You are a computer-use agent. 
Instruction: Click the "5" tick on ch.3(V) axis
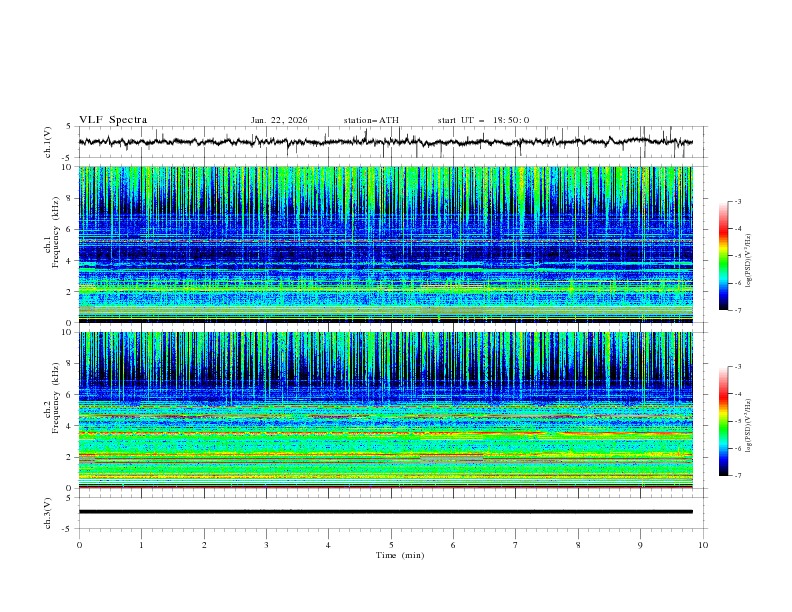[x=69, y=497]
